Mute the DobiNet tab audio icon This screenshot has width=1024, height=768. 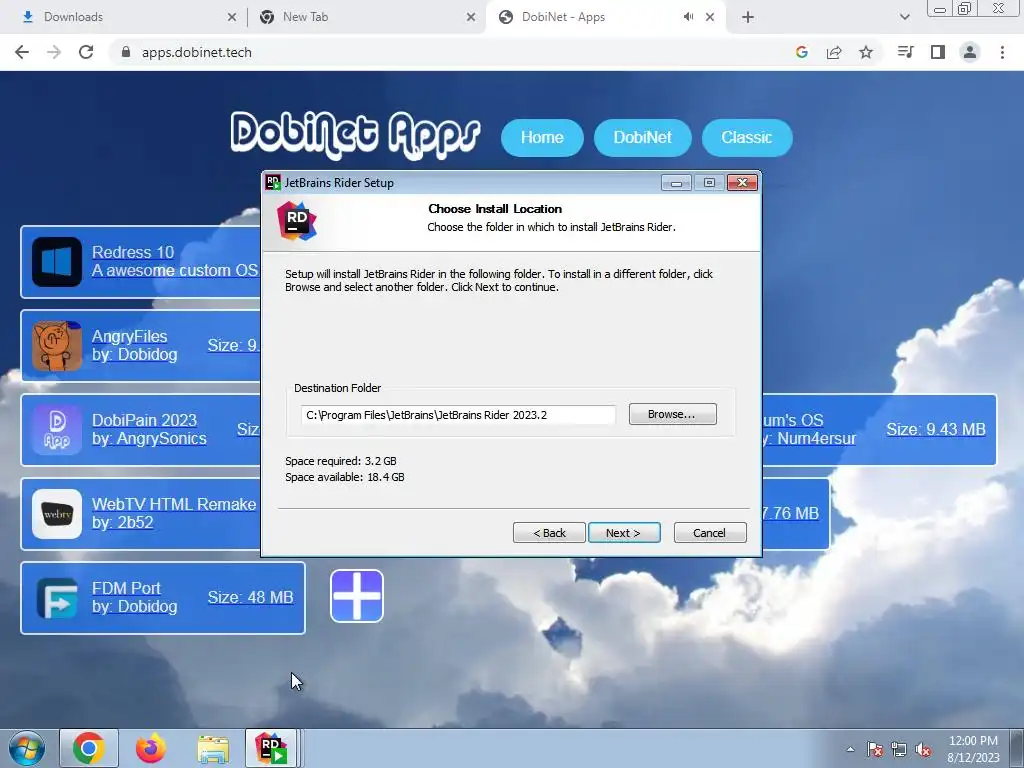point(688,17)
